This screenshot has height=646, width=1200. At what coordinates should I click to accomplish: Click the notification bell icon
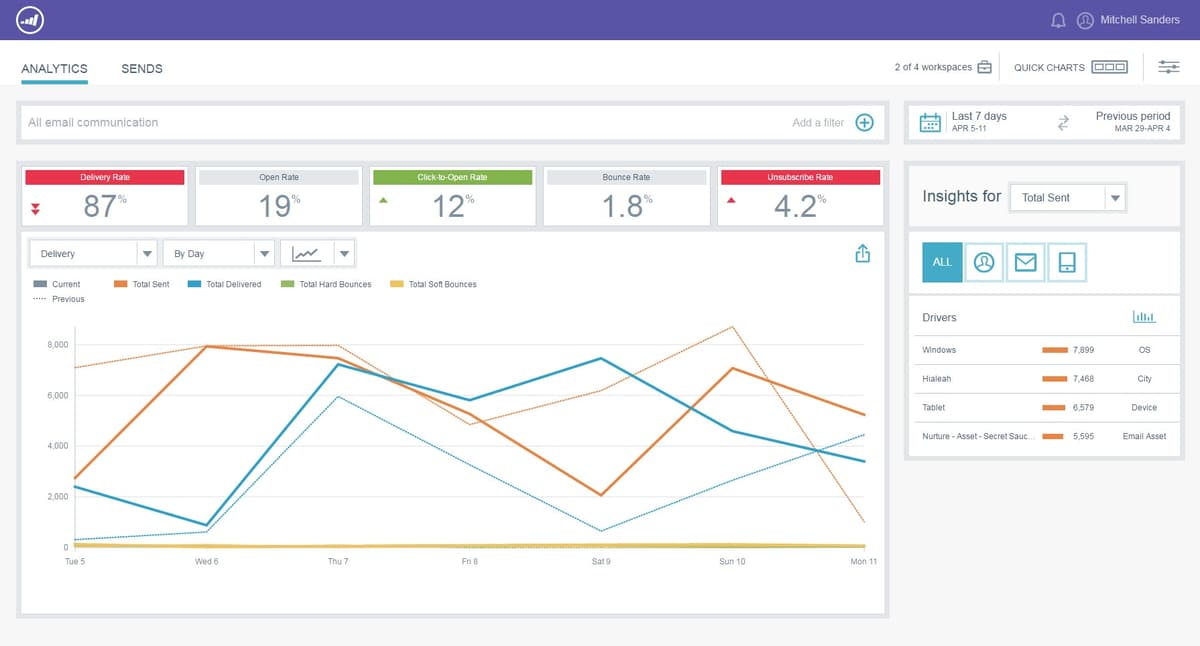(x=1058, y=19)
